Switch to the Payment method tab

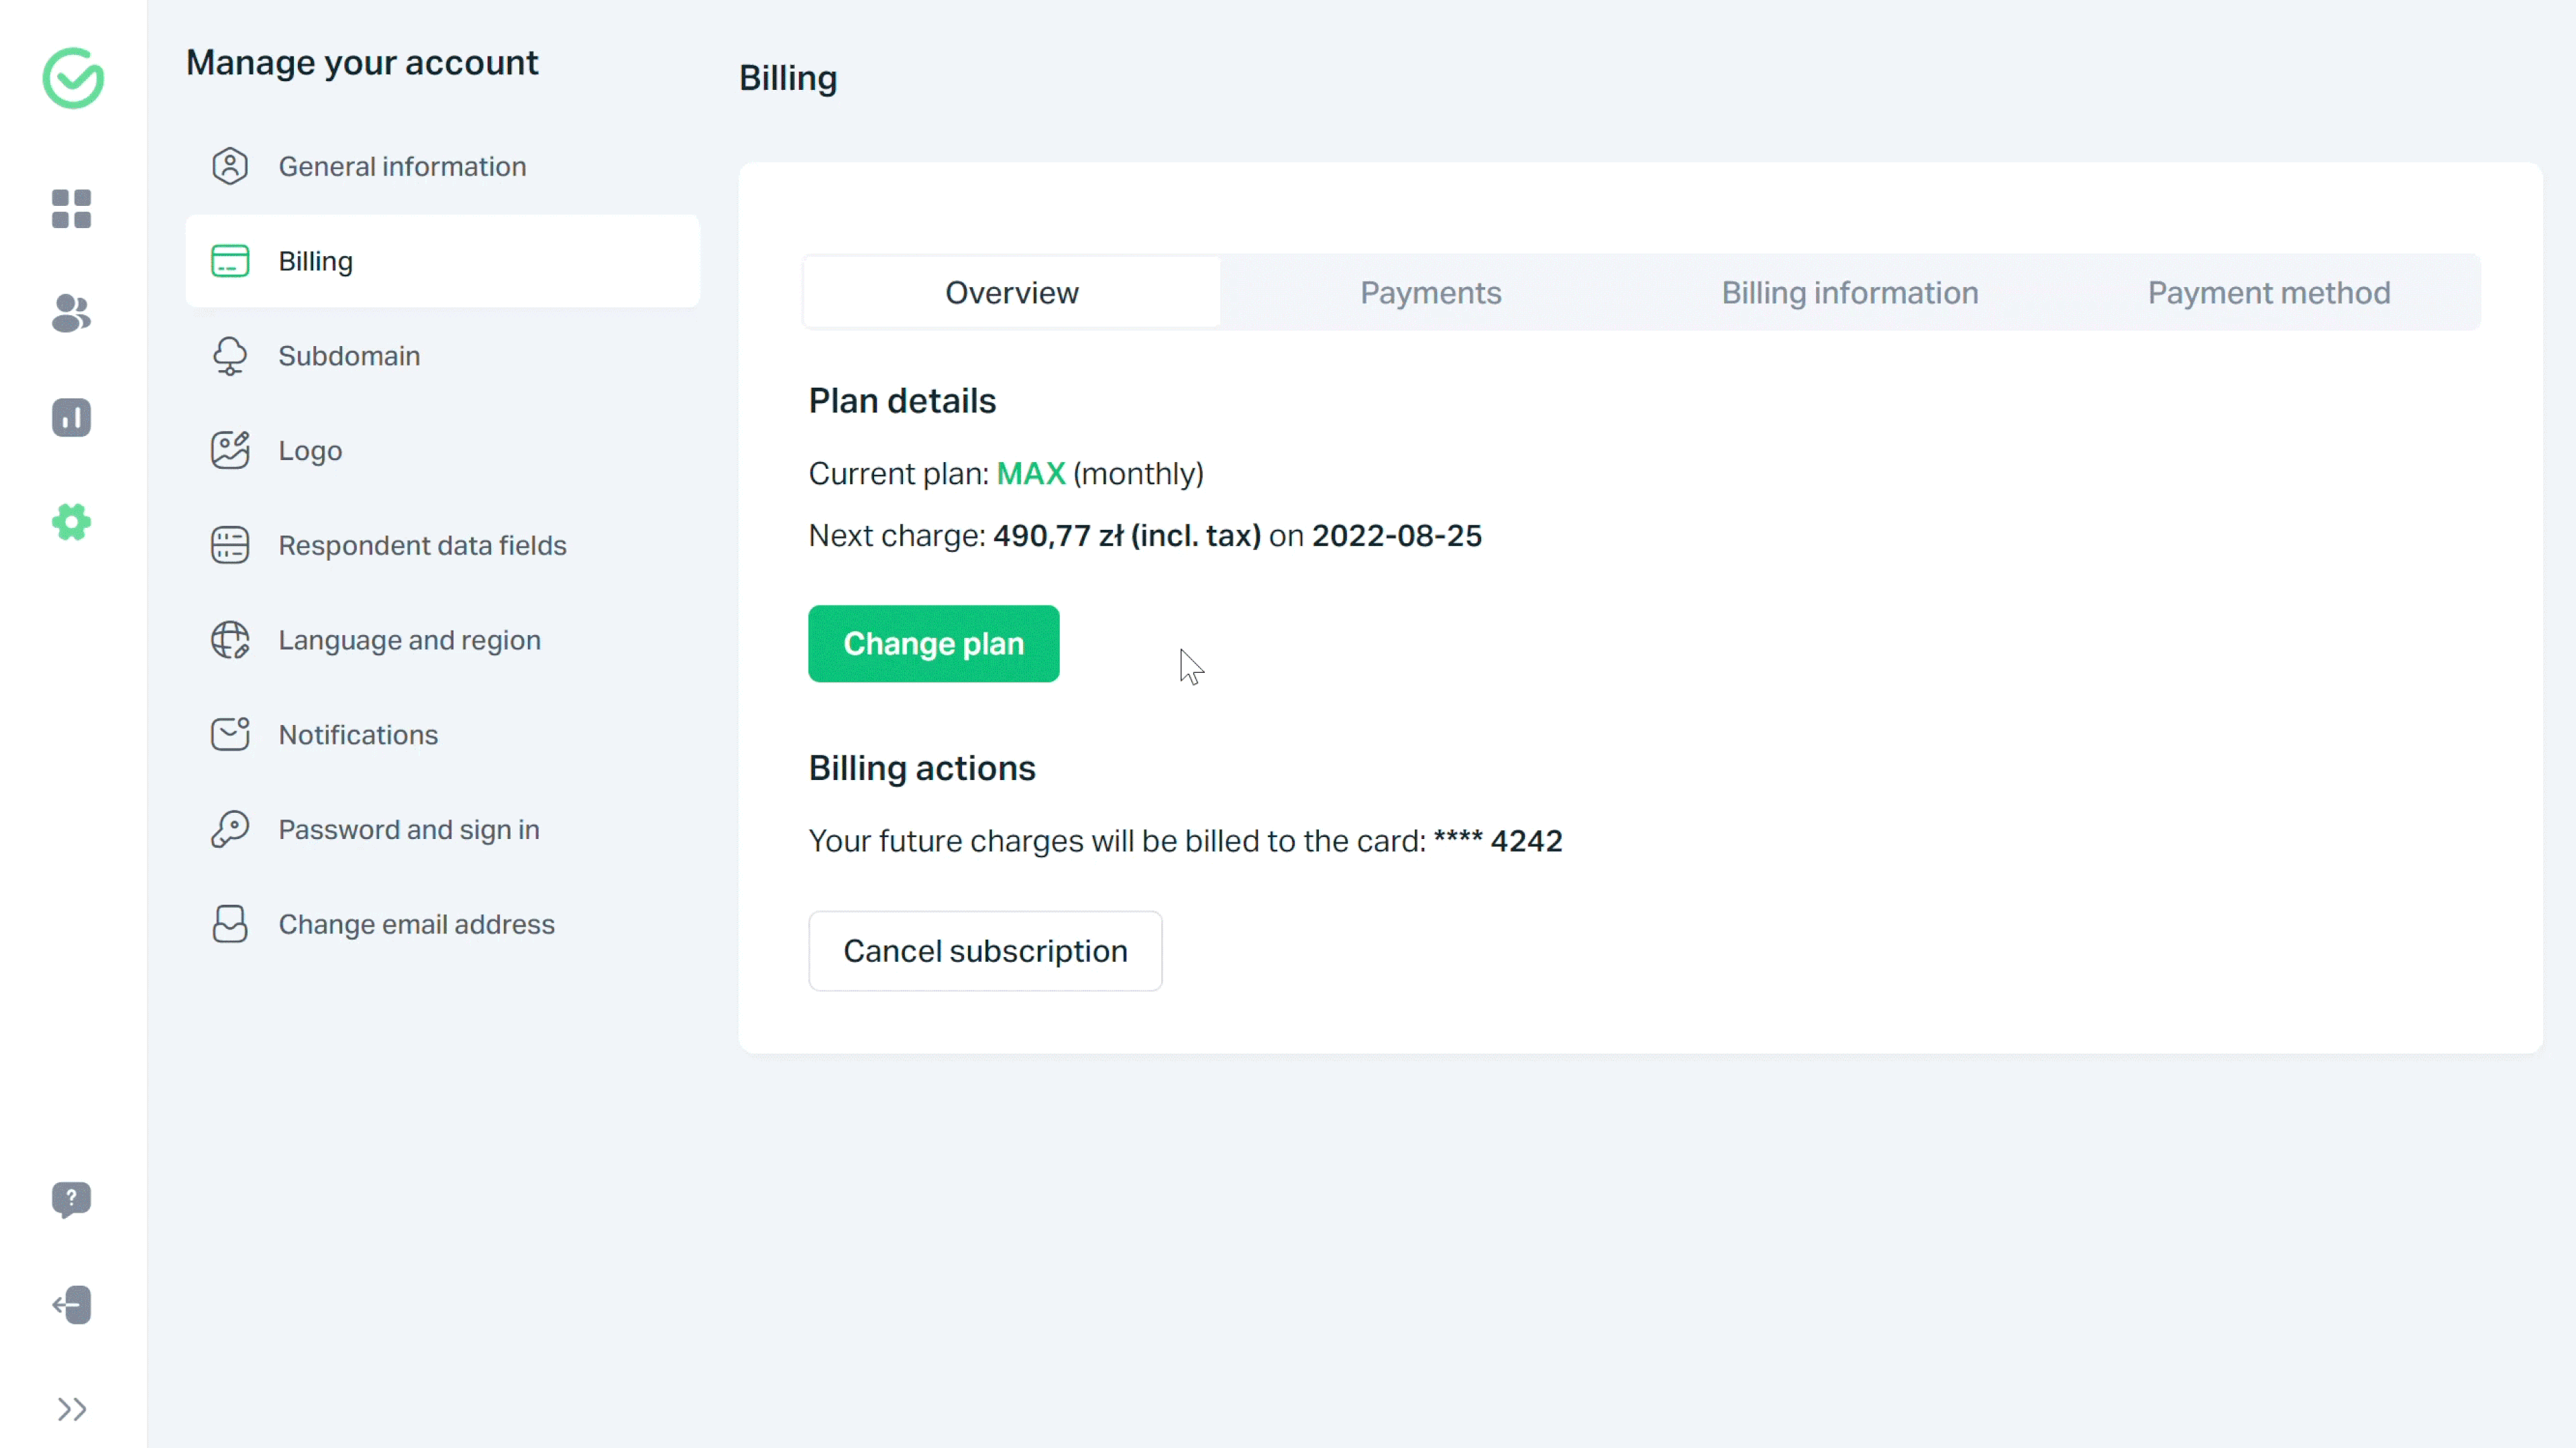[2270, 292]
